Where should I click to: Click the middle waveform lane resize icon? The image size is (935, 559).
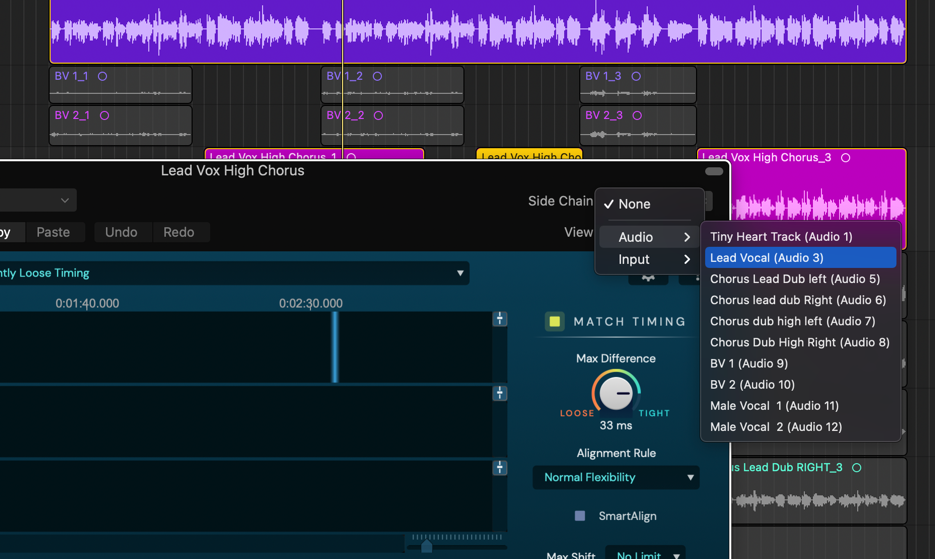tap(500, 393)
